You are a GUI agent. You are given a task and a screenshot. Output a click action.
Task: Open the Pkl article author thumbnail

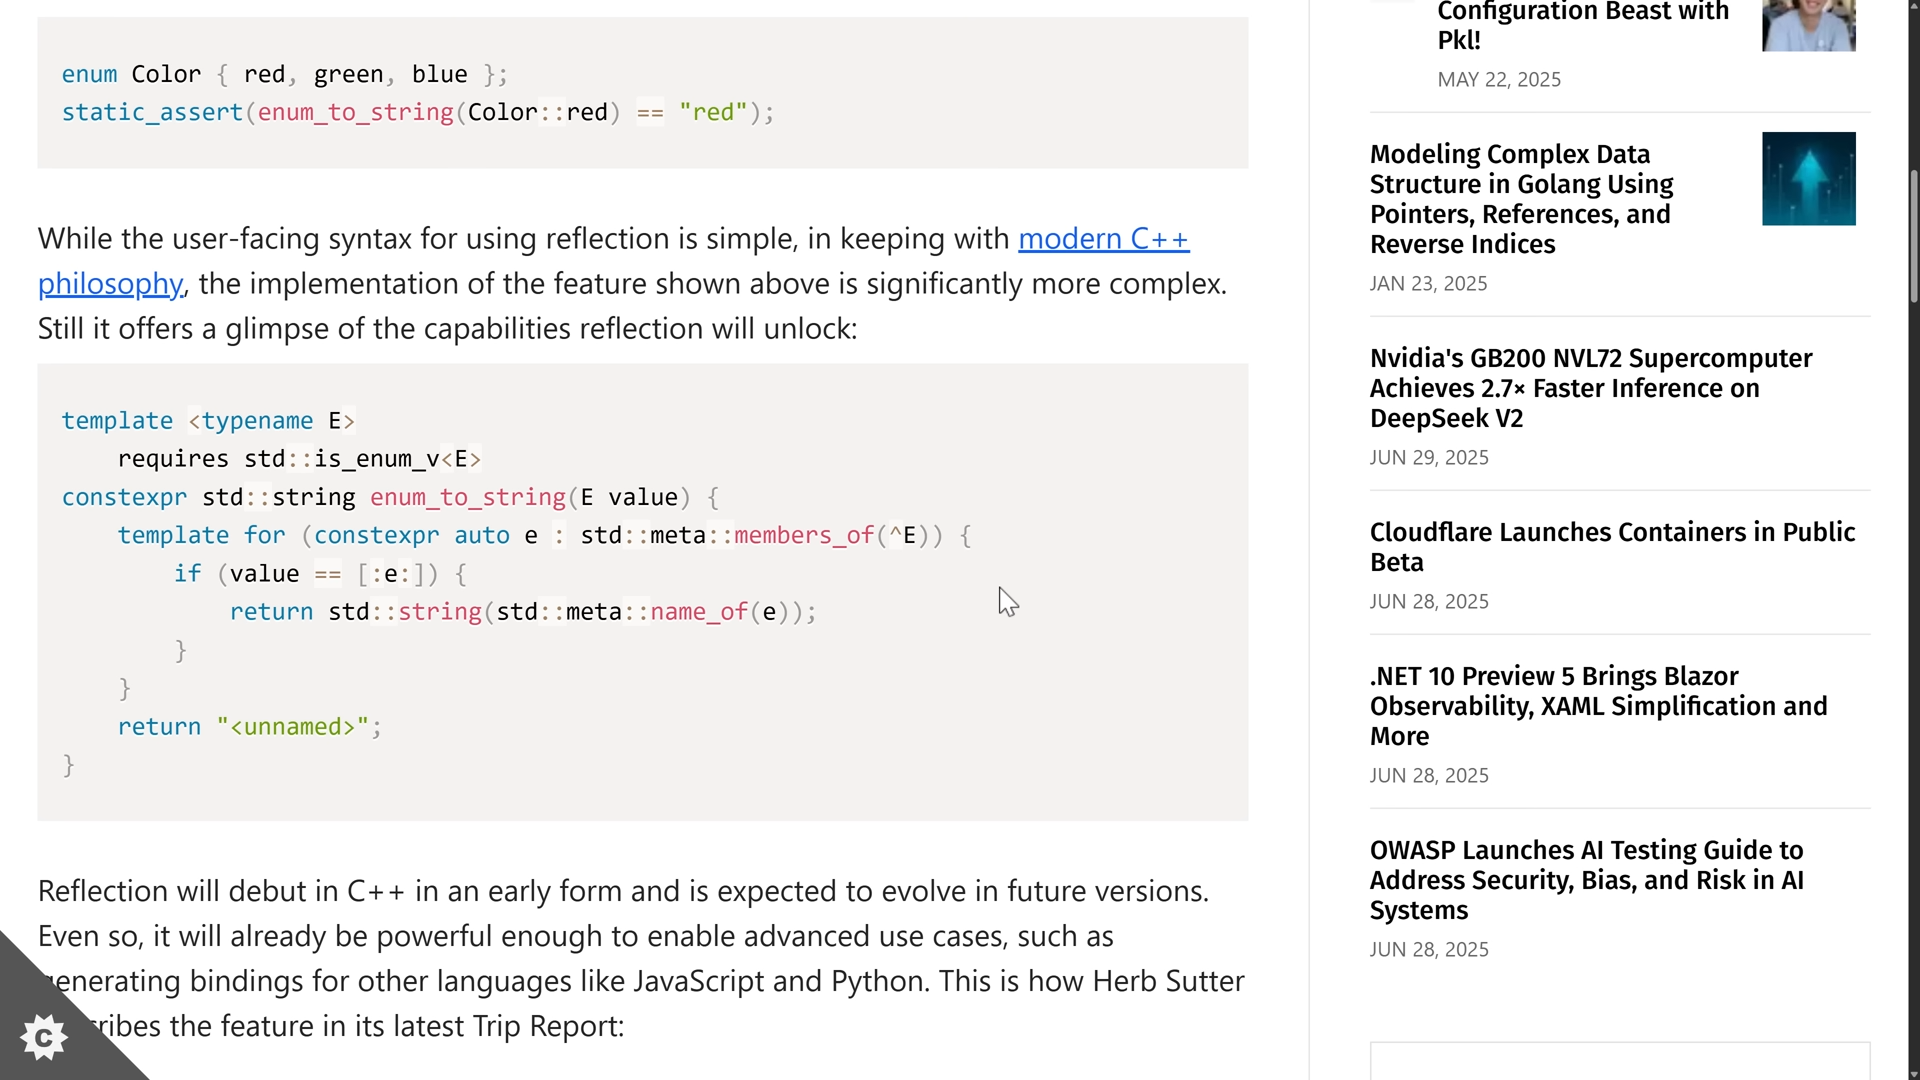pyautogui.click(x=1808, y=25)
